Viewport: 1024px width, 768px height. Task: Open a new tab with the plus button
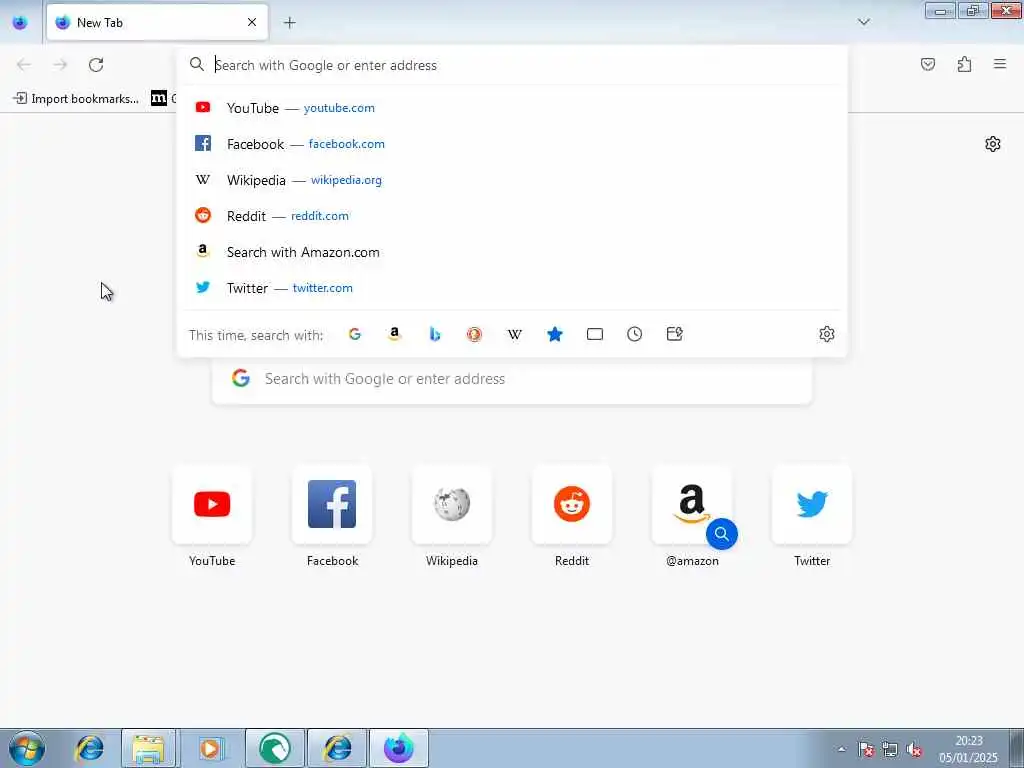coord(289,23)
